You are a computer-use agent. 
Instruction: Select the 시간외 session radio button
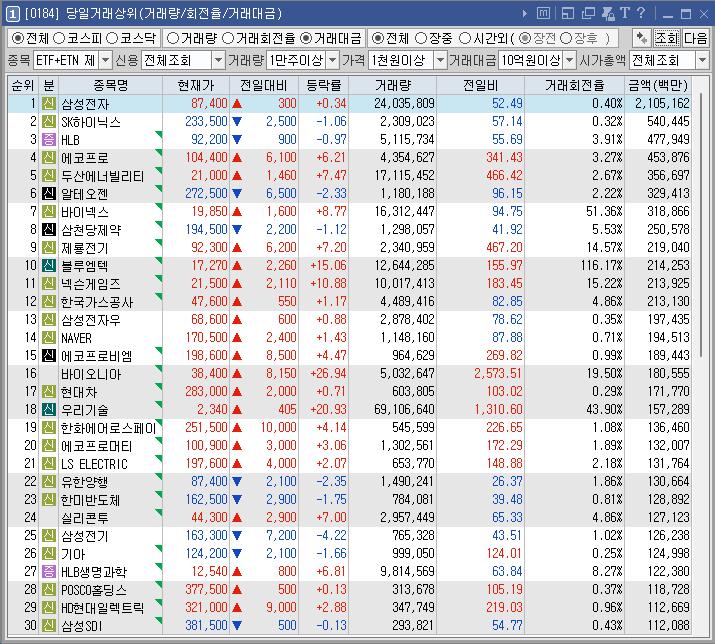tap(464, 38)
